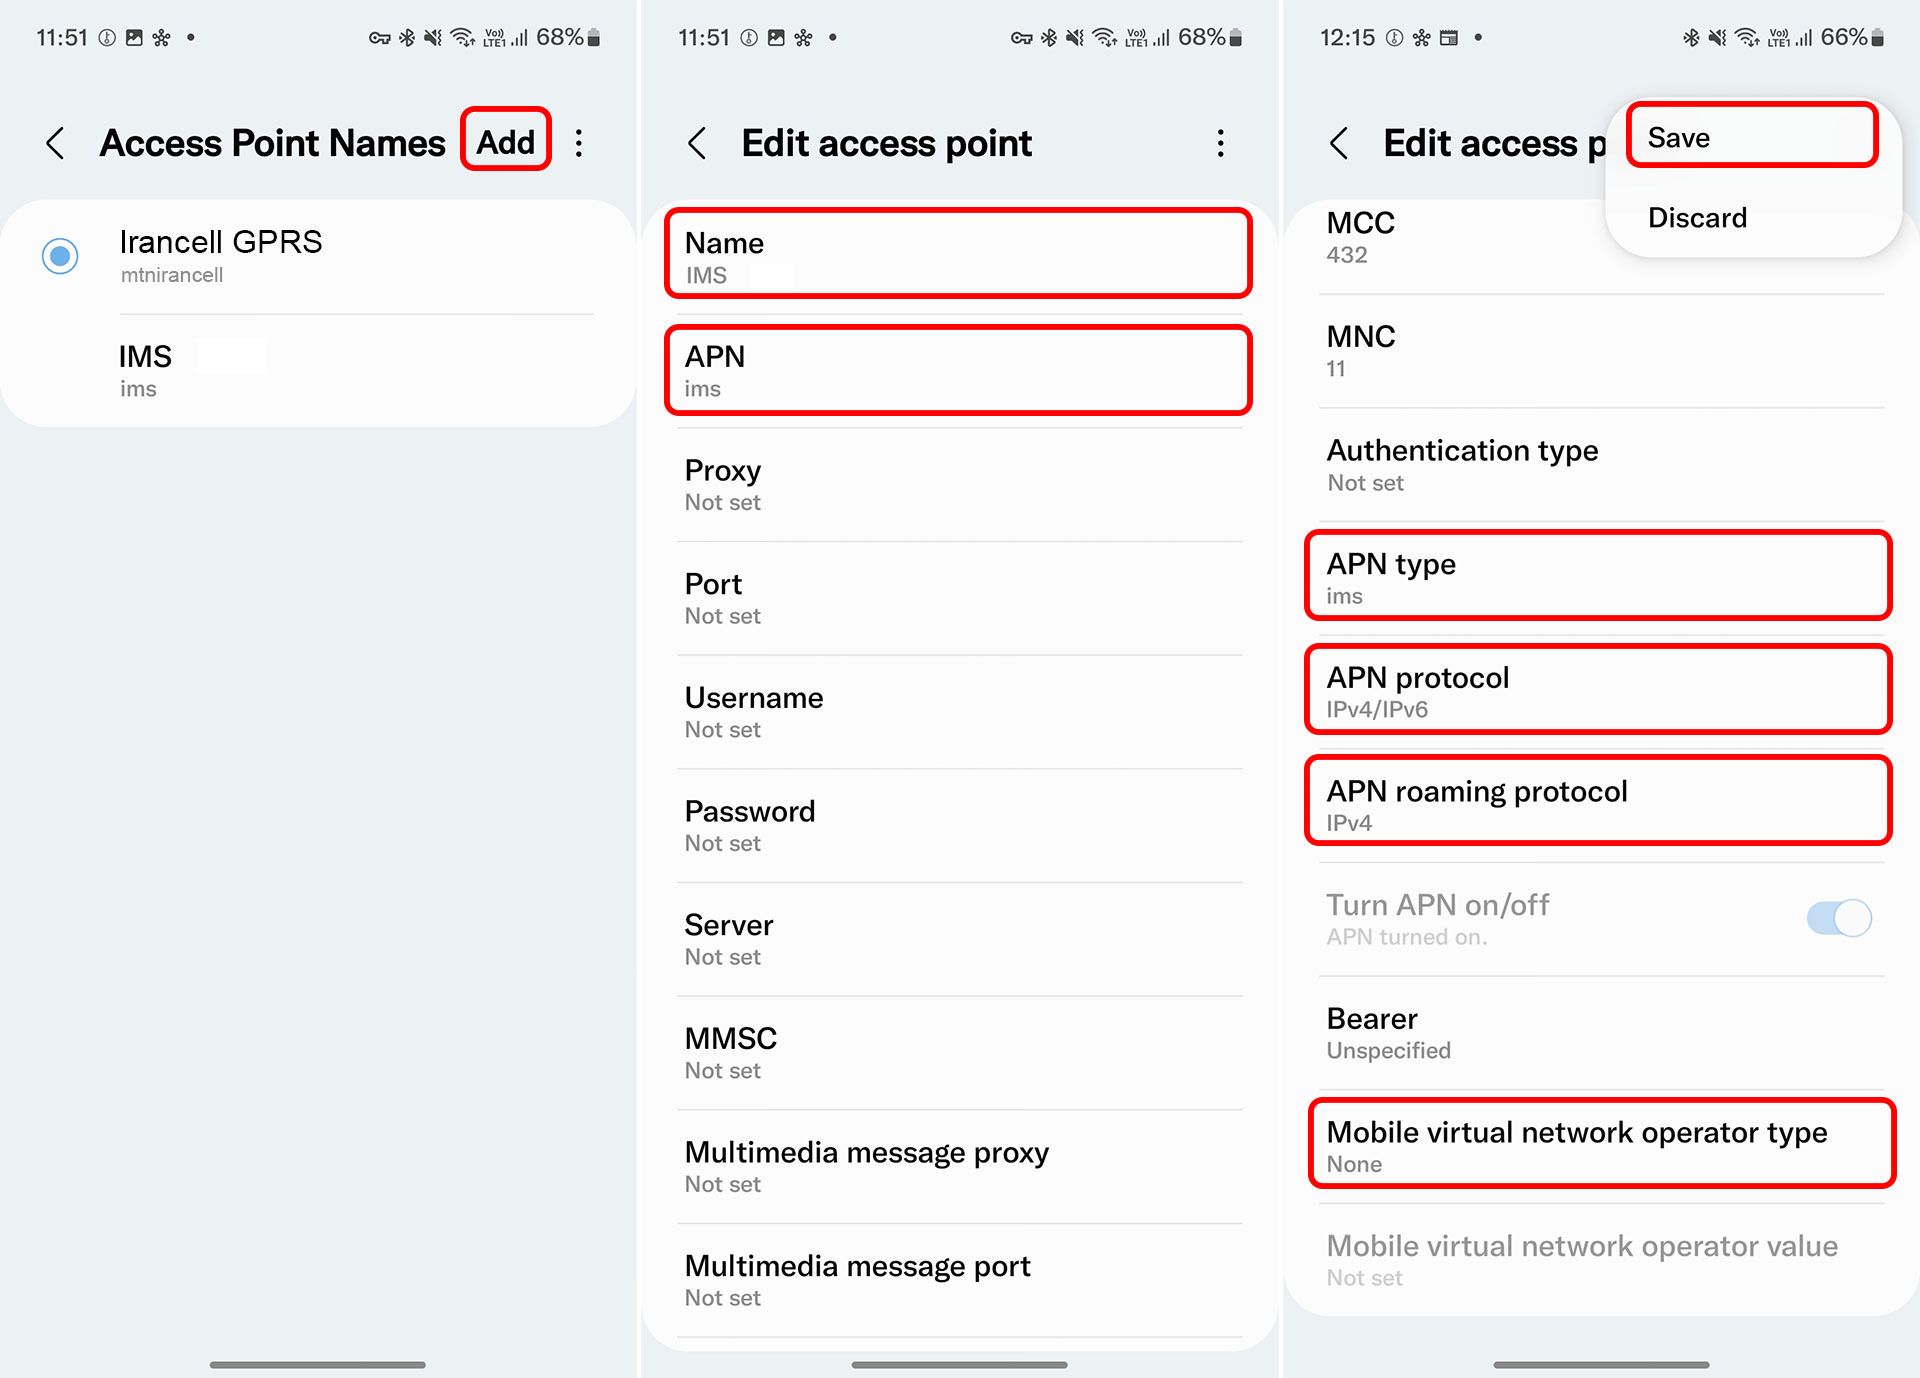Tap Wi-Fi icon in middle status bar
This screenshot has width=1920, height=1378.
(x=1104, y=38)
